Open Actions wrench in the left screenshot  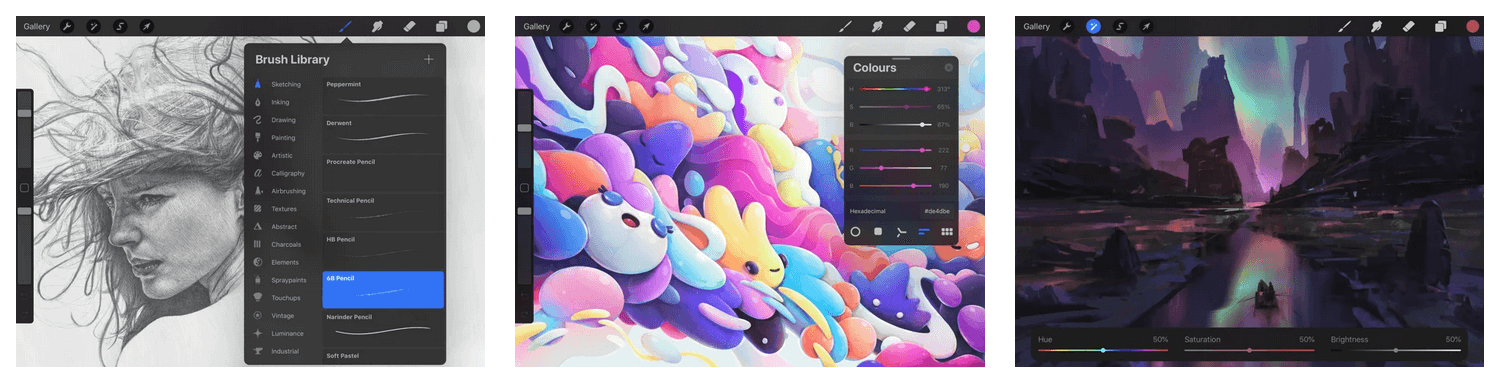pos(67,26)
